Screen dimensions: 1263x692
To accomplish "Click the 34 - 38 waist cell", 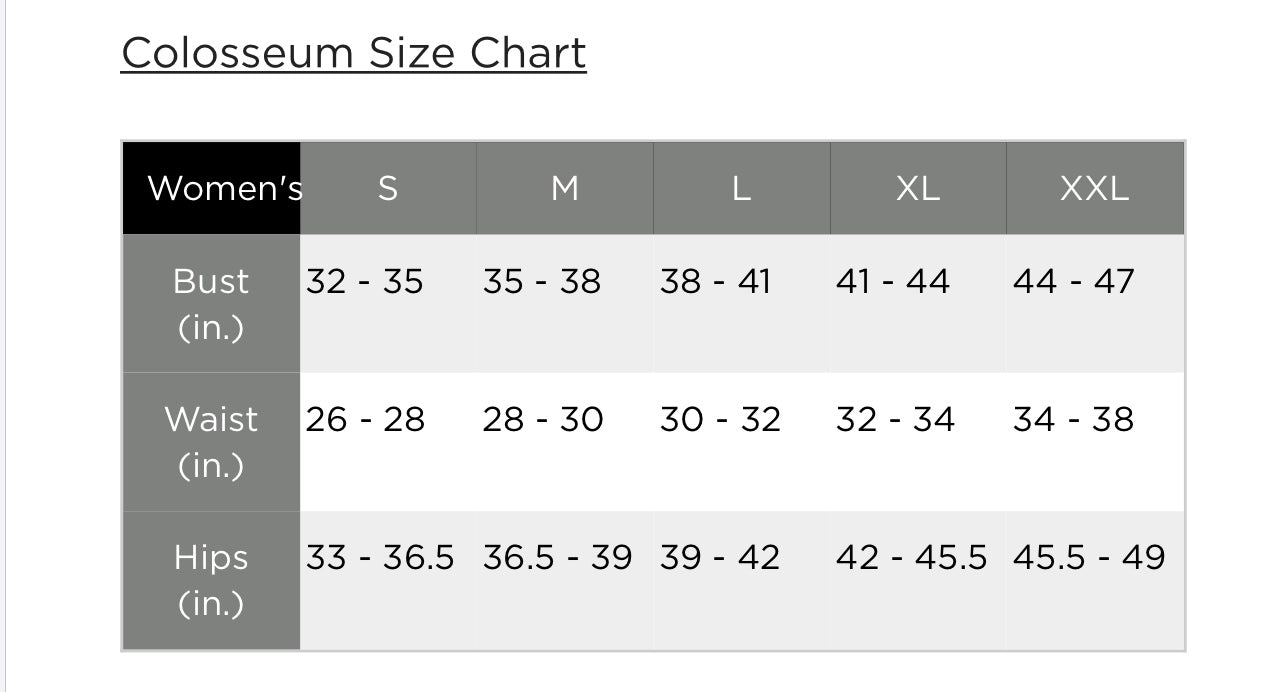I will point(1073,420).
